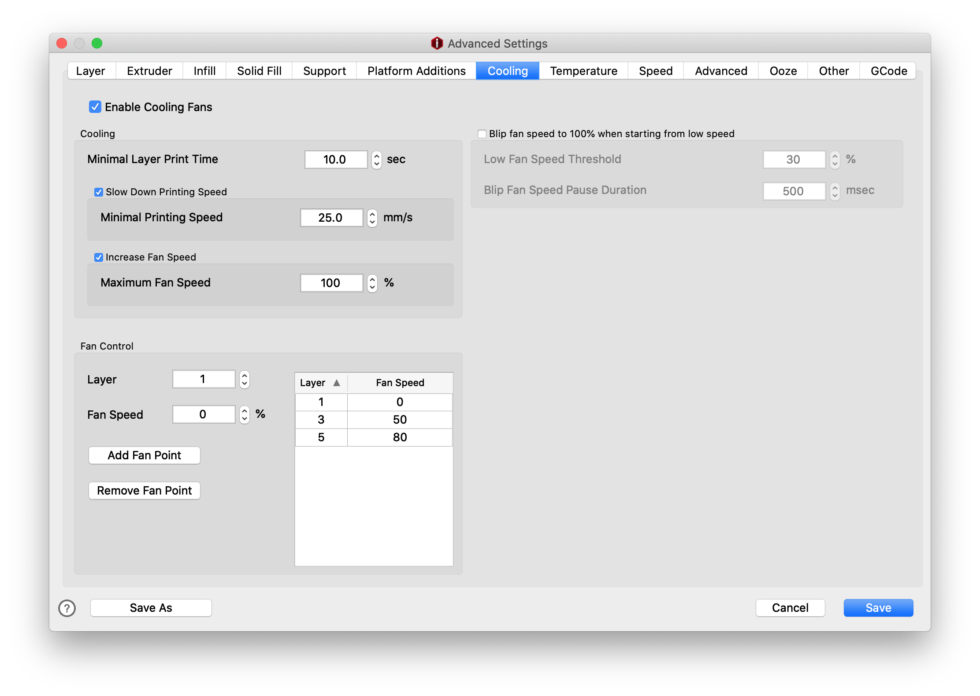This screenshot has width=980, height=696.
Task: Click the Maximum Fan Speed stepper
Action: click(372, 283)
